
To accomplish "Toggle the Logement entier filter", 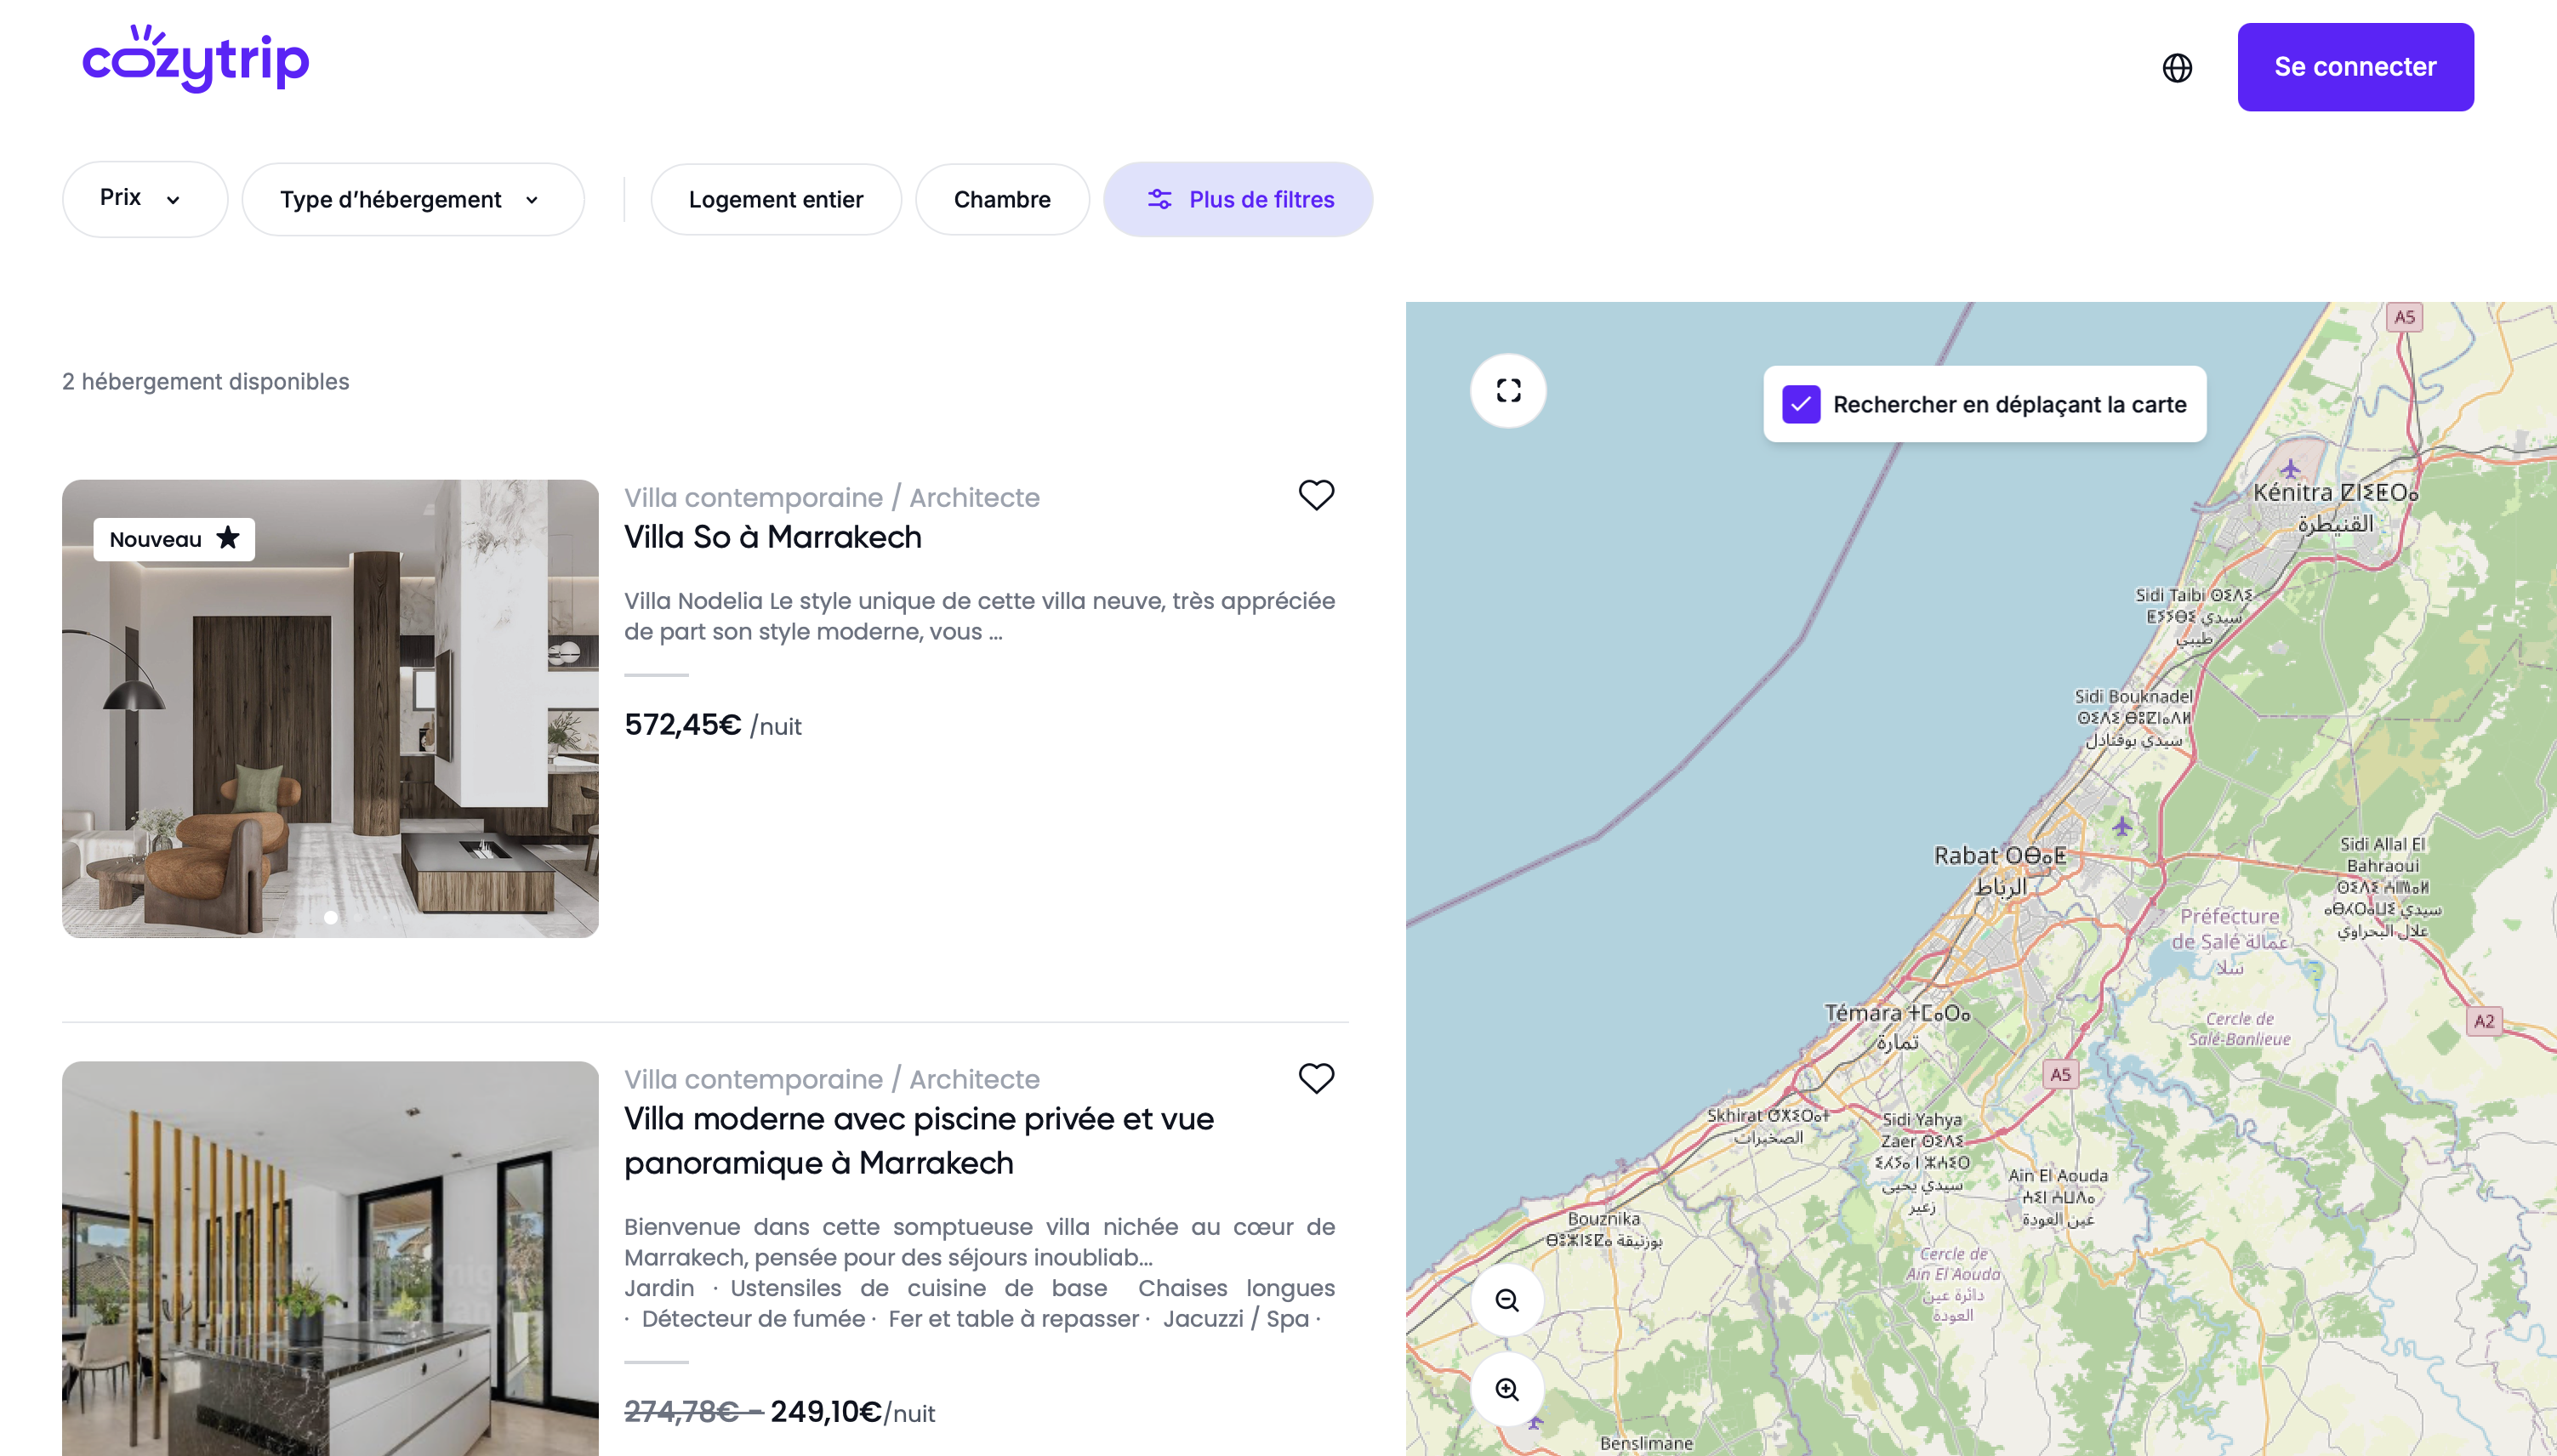I will [776, 199].
